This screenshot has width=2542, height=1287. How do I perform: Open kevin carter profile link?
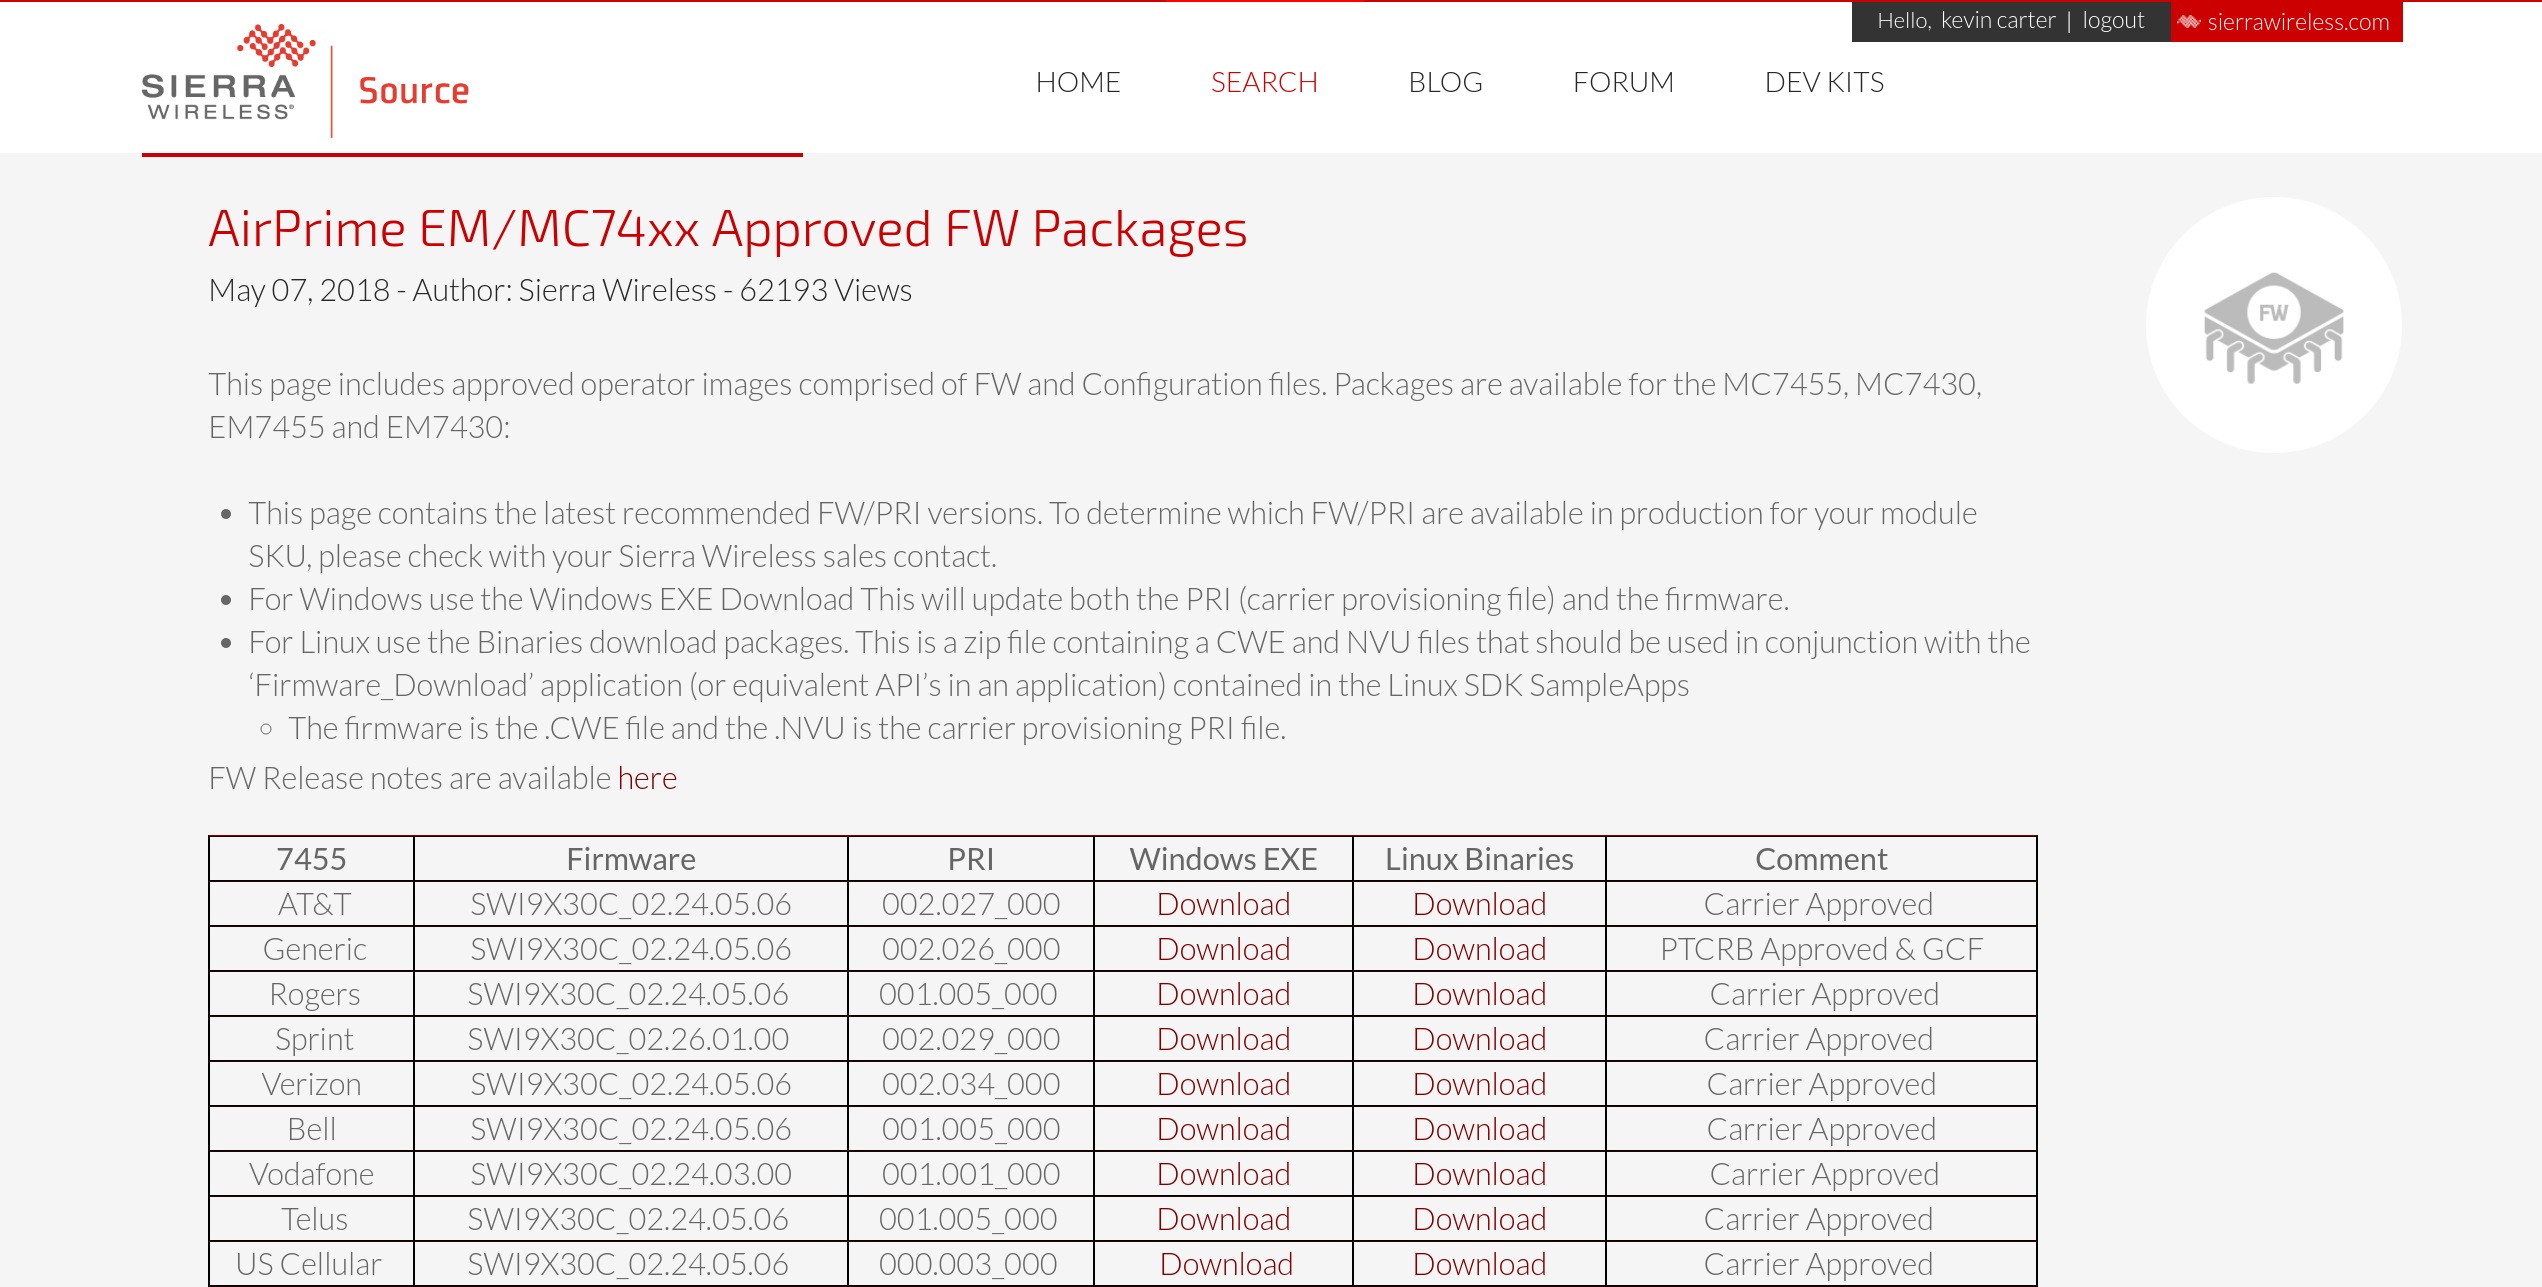(1997, 21)
